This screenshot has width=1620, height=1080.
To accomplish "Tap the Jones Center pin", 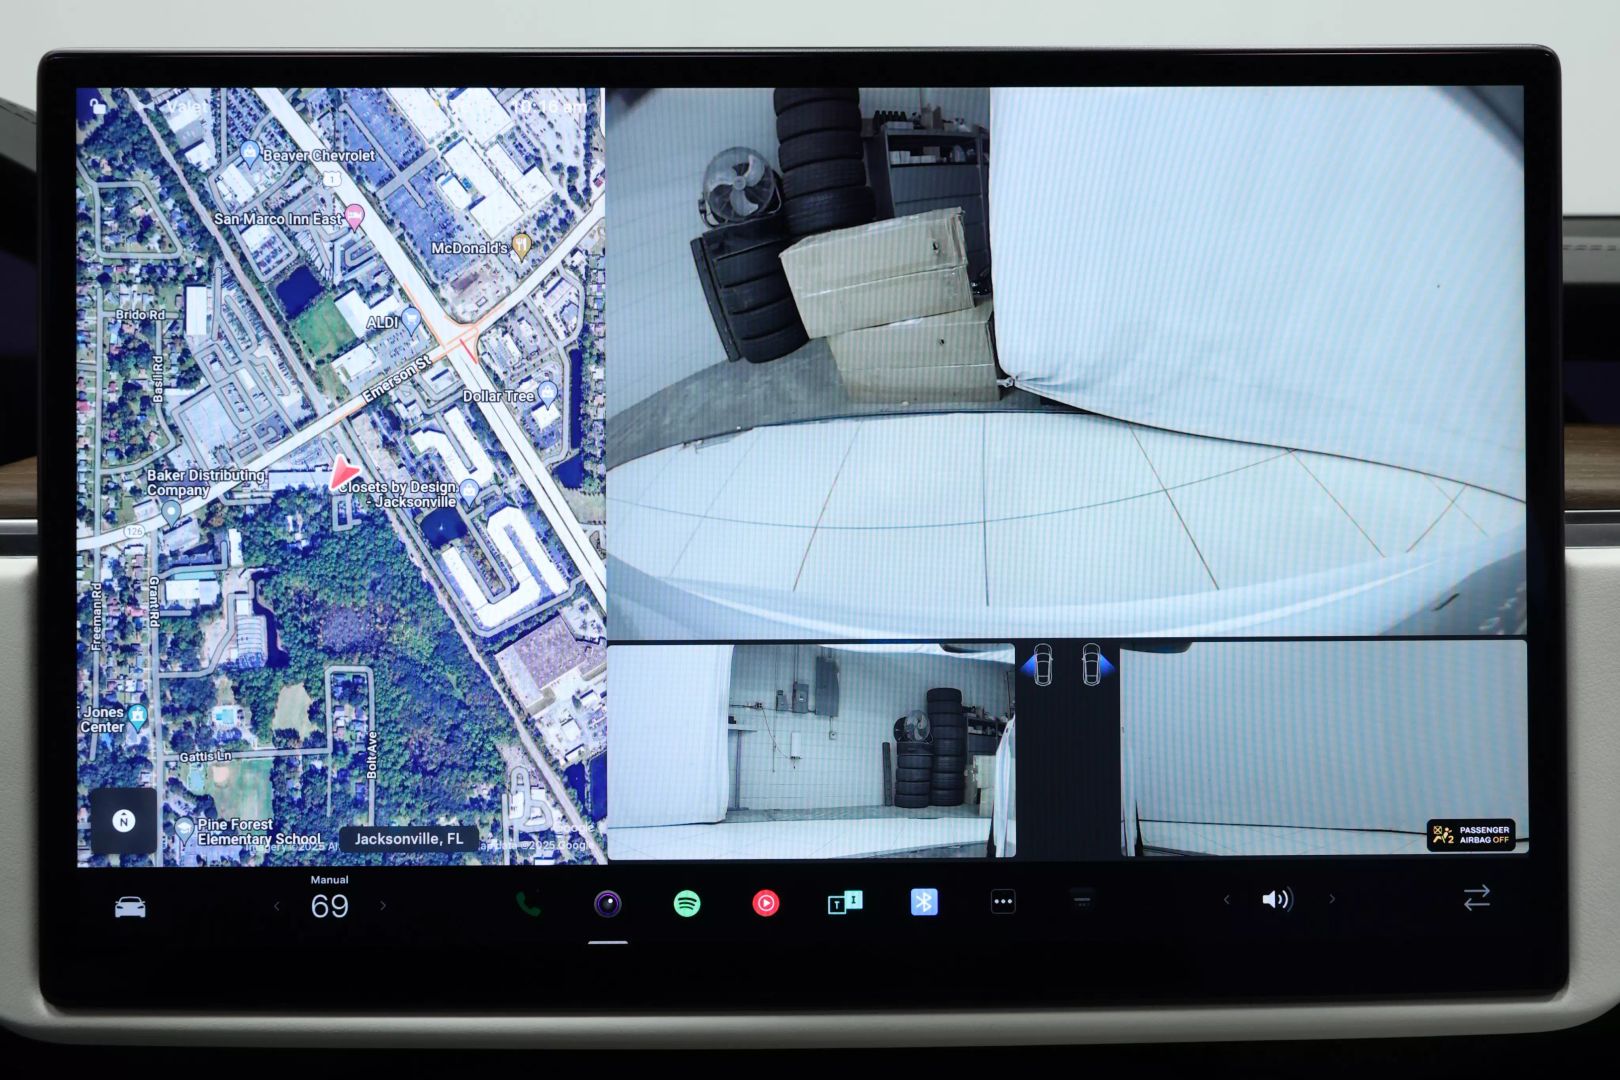I will tap(138, 716).
